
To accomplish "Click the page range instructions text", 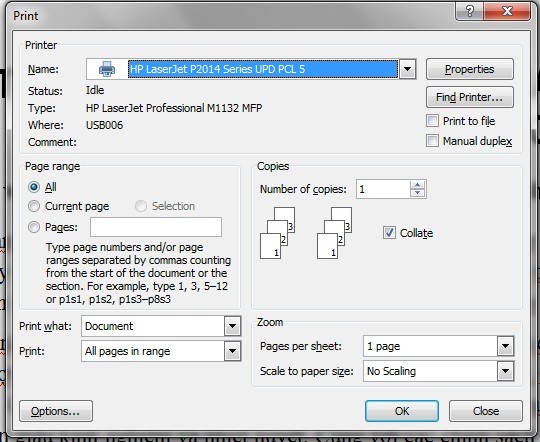I will tap(138, 273).
